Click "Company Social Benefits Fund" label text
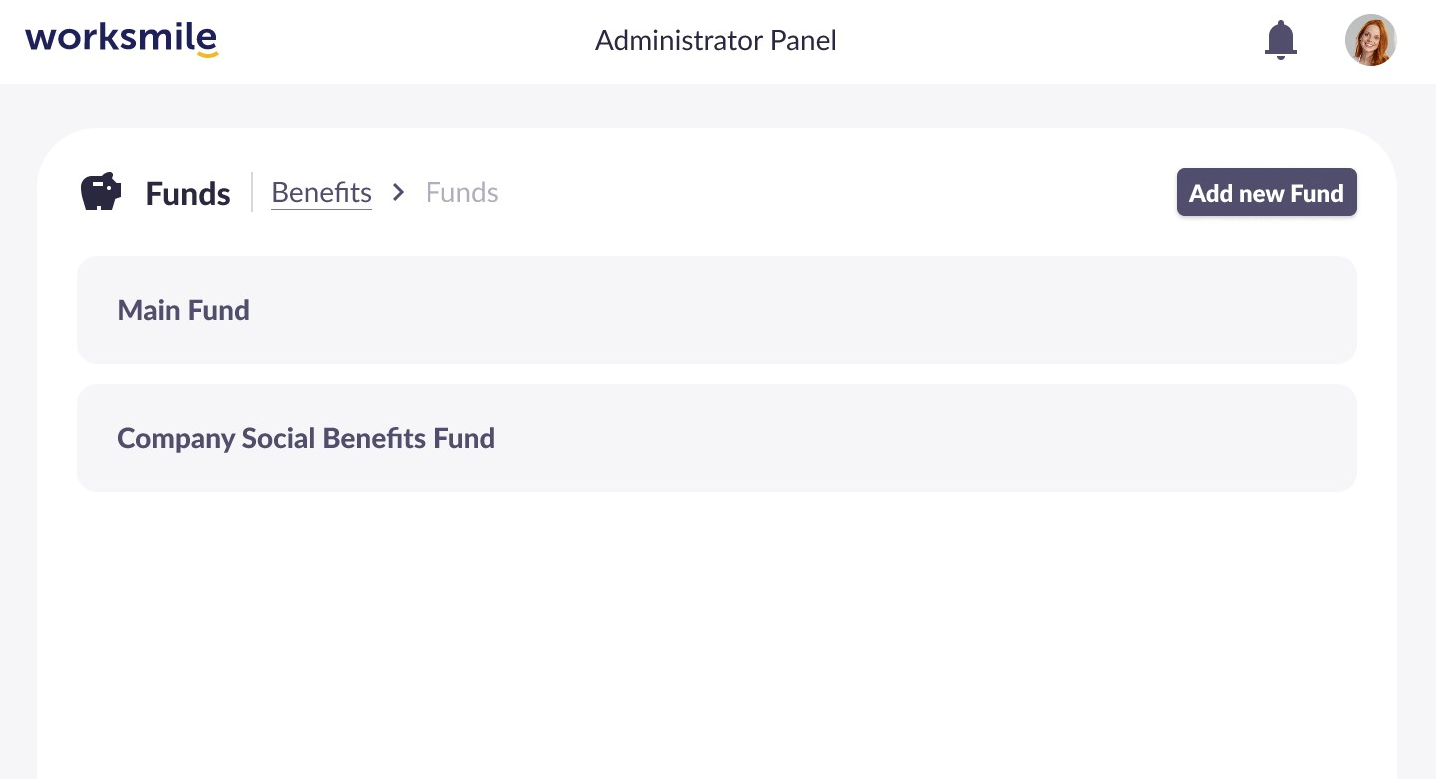Image resolution: width=1436 pixels, height=779 pixels. (306, 438)
